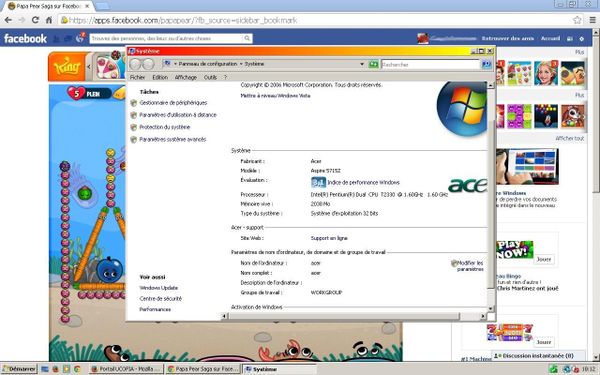Click the Rechercher field in Système window
Viewport: 600px width, 375px height.
430,65
